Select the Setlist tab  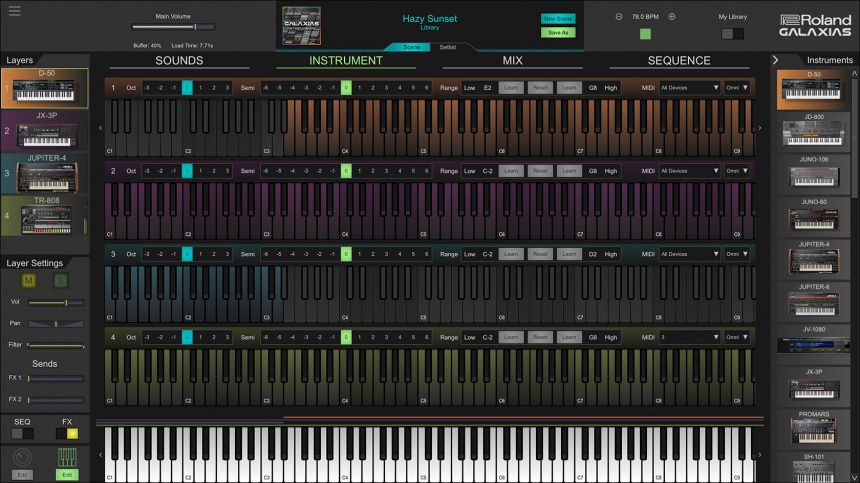(x=448, y=47)
